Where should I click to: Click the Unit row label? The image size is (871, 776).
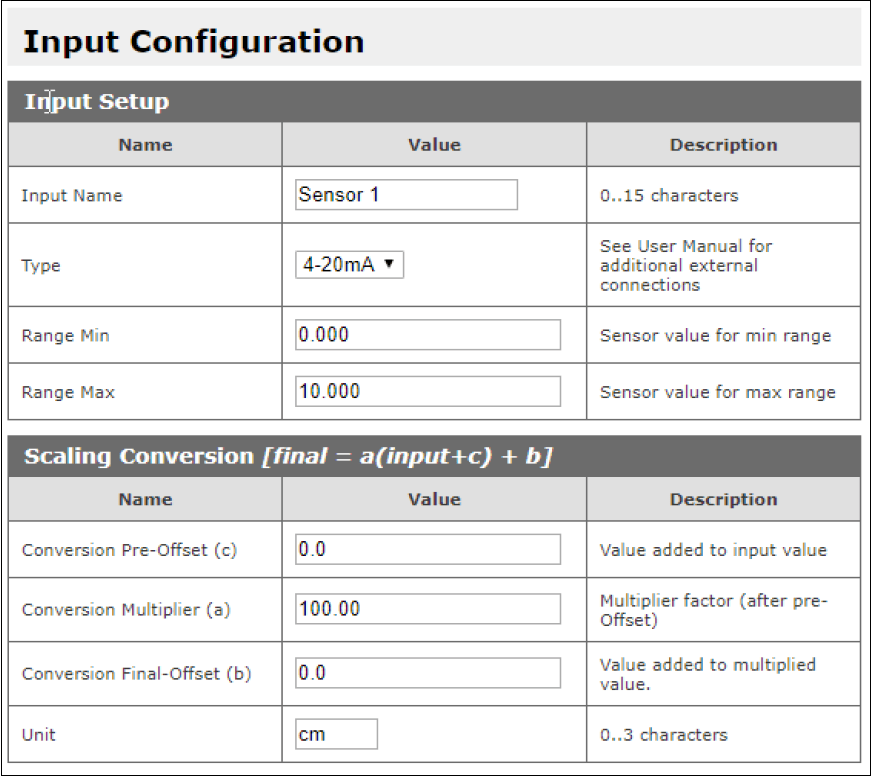click(39, 735)
